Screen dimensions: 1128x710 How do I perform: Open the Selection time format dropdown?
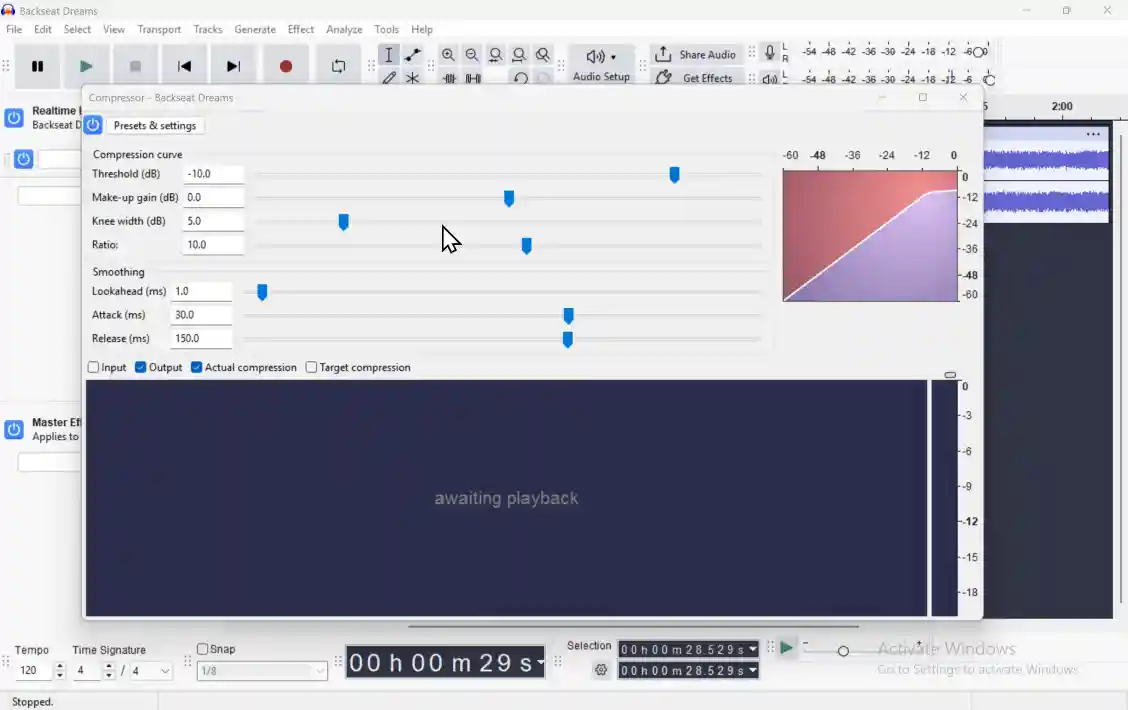pos(752,648)
